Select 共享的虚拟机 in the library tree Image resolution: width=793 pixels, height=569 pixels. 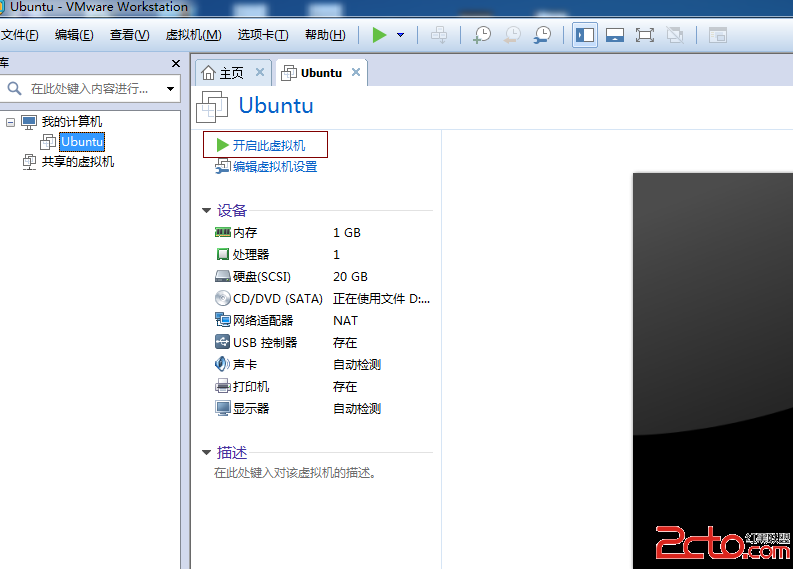(77, 162)
